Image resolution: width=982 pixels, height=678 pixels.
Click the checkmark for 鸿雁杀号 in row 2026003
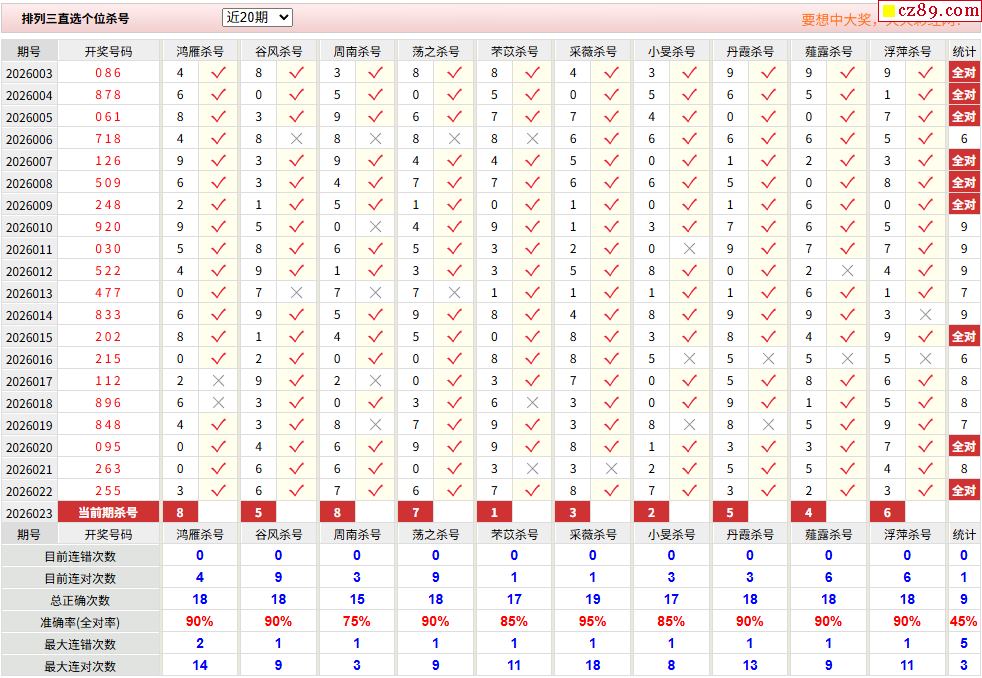point(218,73)
